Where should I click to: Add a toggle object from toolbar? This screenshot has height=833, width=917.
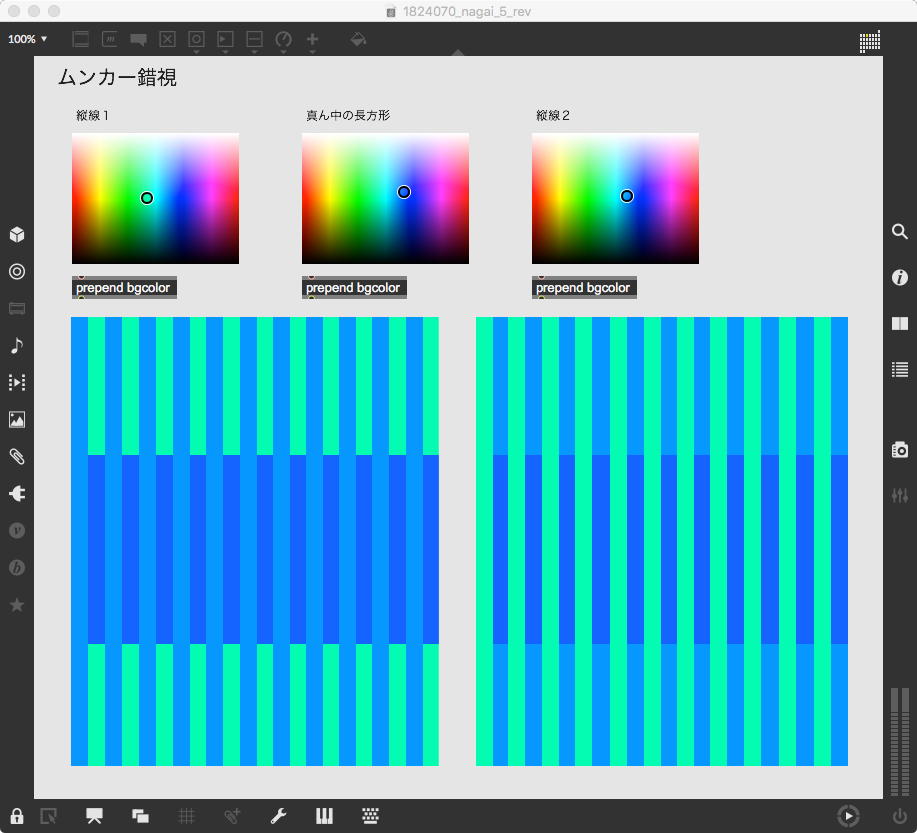pyautogui.click(x=167, y=39)
